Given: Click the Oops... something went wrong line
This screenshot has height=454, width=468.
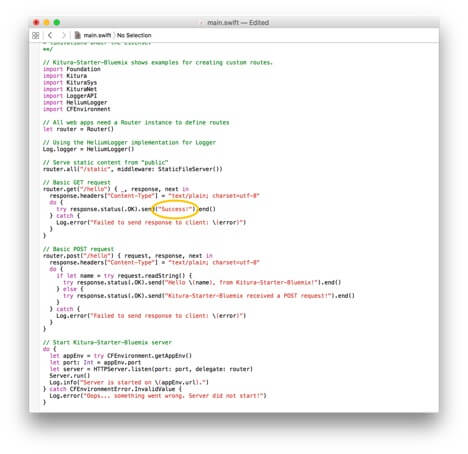Looking at the screenshot, I should (x=158, y=396).
